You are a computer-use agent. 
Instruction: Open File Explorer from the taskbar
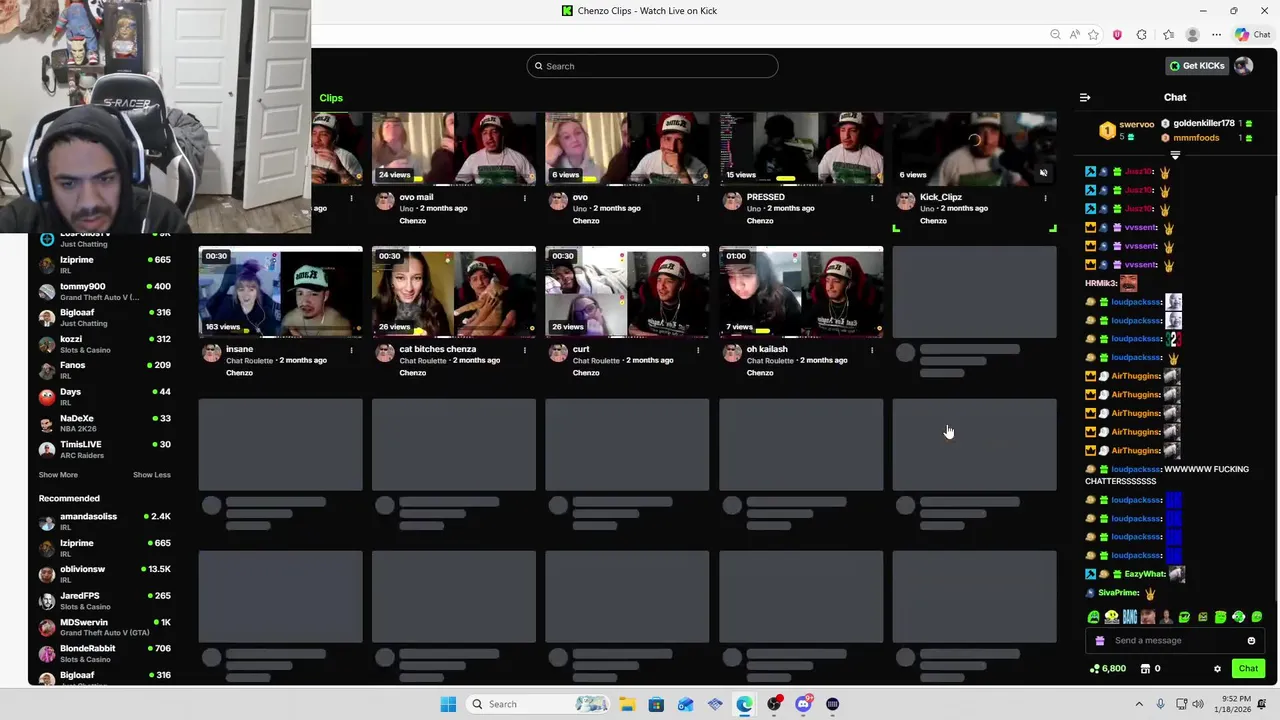pyautogui.click(x=627, y=704)
